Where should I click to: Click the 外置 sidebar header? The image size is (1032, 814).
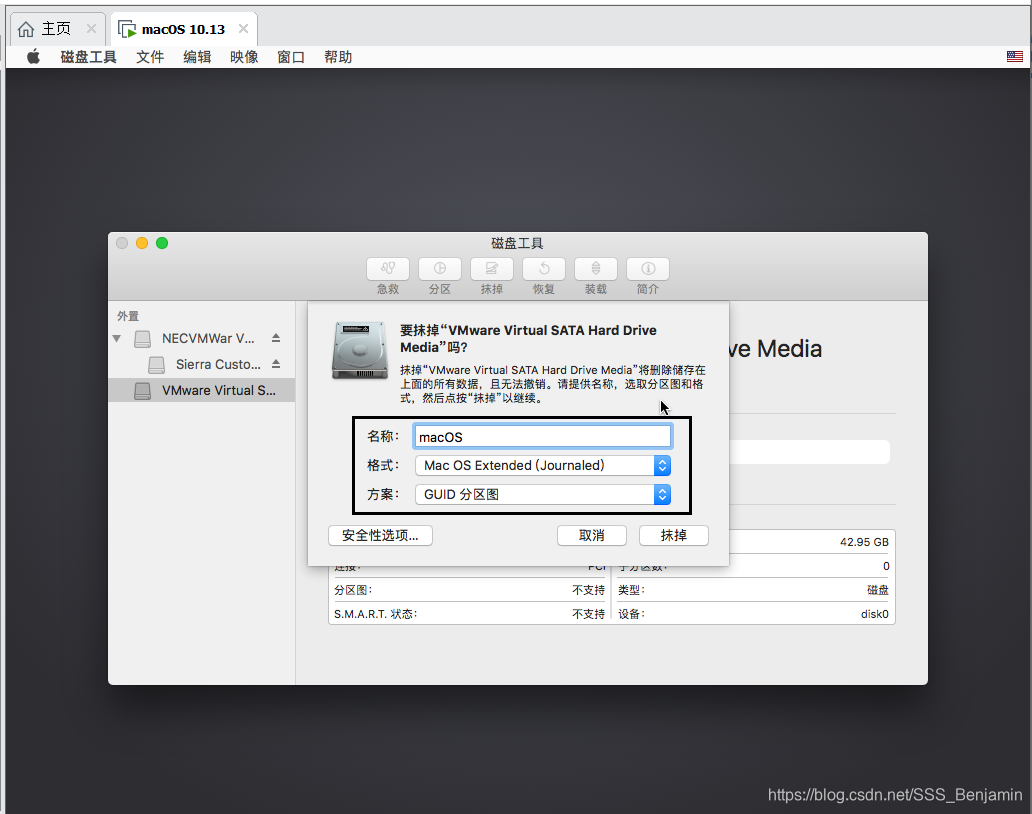point(128,316)
